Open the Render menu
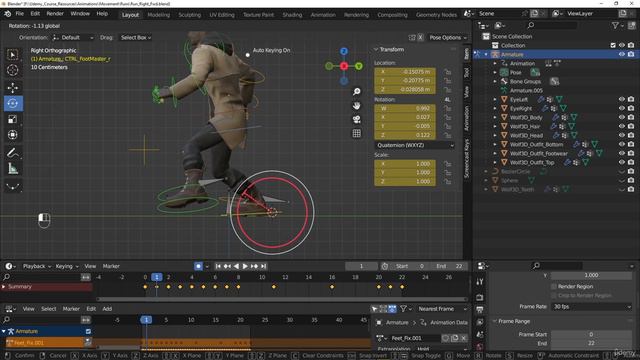Viewport: 640px width, 360px height. click(x=55, y=13)
